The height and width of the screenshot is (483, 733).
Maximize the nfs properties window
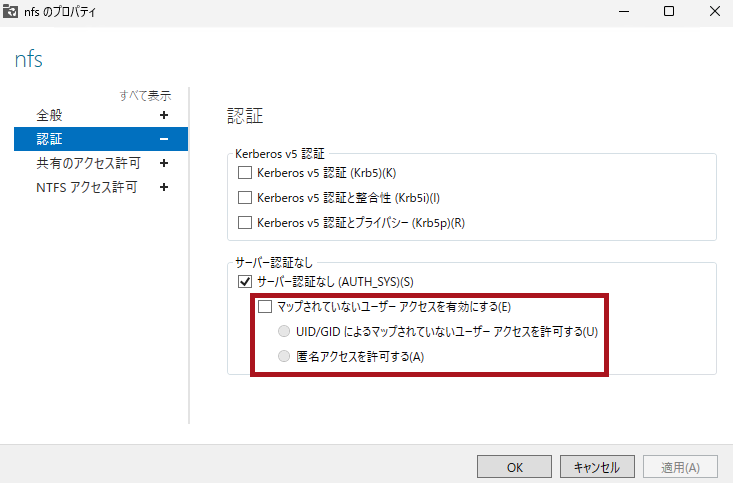click(x=669, y=11)
